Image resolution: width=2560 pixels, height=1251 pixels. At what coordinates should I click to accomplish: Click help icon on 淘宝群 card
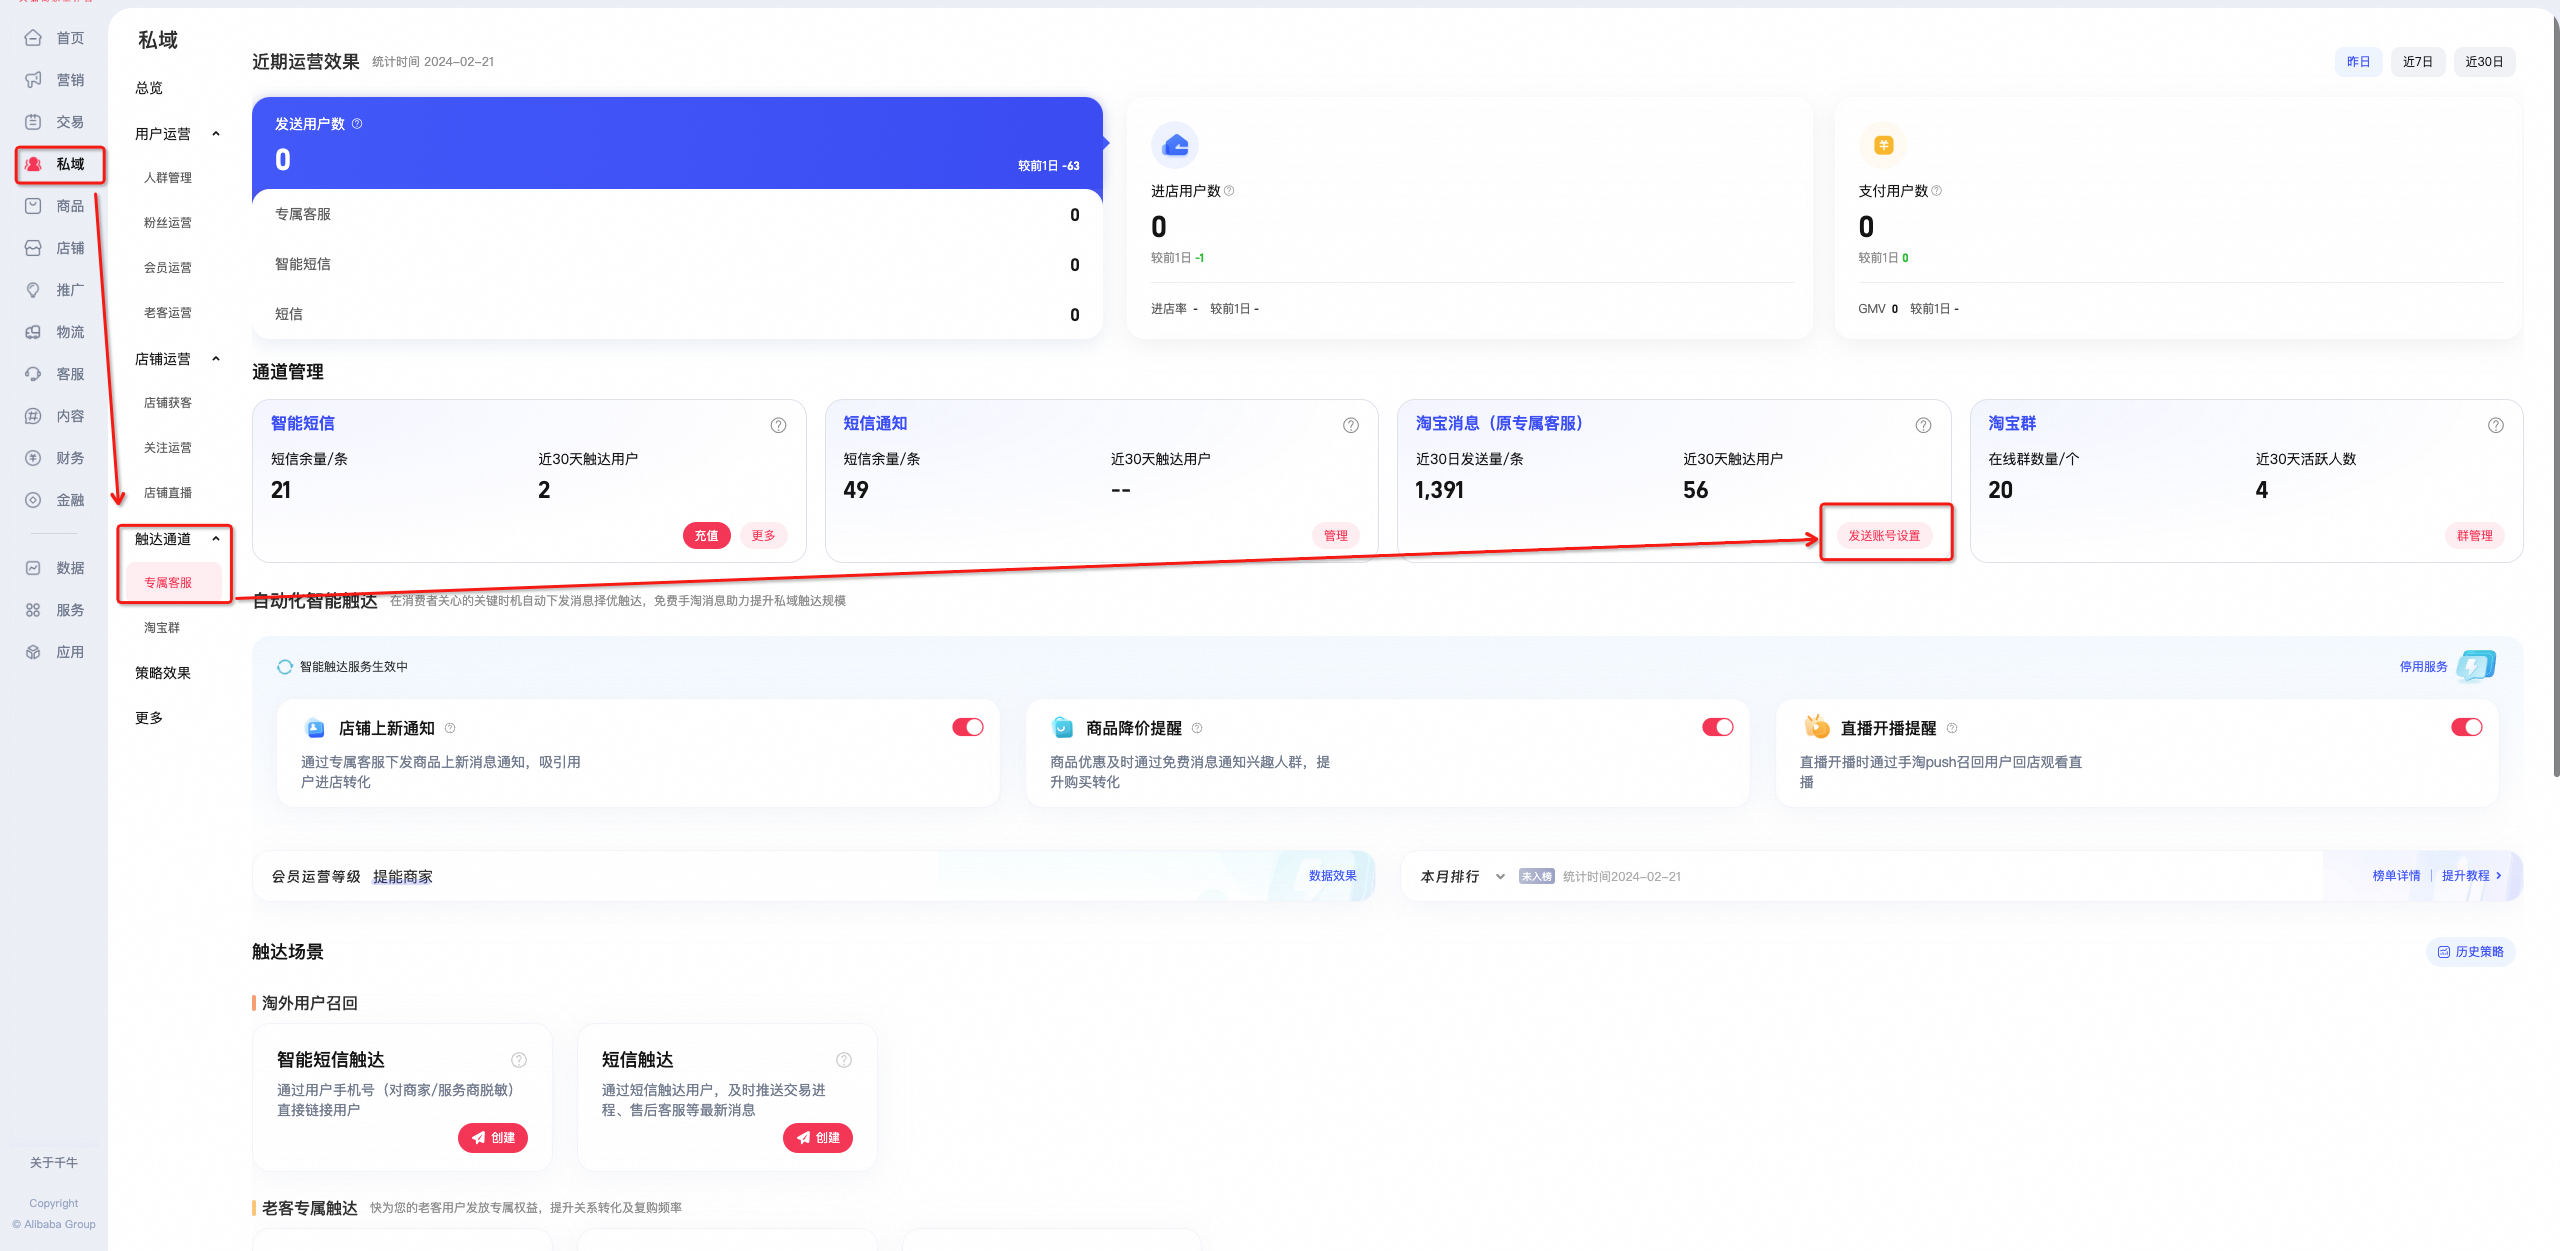2495,425
